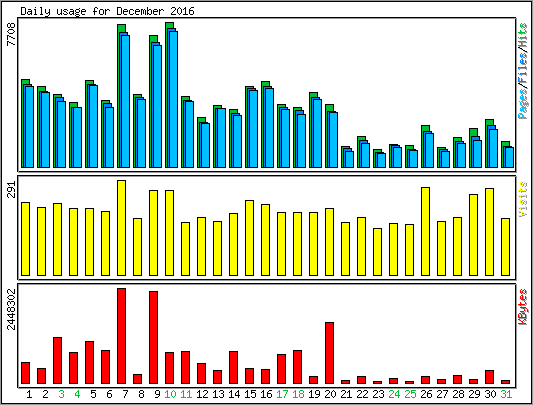Image resolution: width=533 pixels, height=405 pixels.
Task: Click the 7708 scale value
Action: pos(11,34)
